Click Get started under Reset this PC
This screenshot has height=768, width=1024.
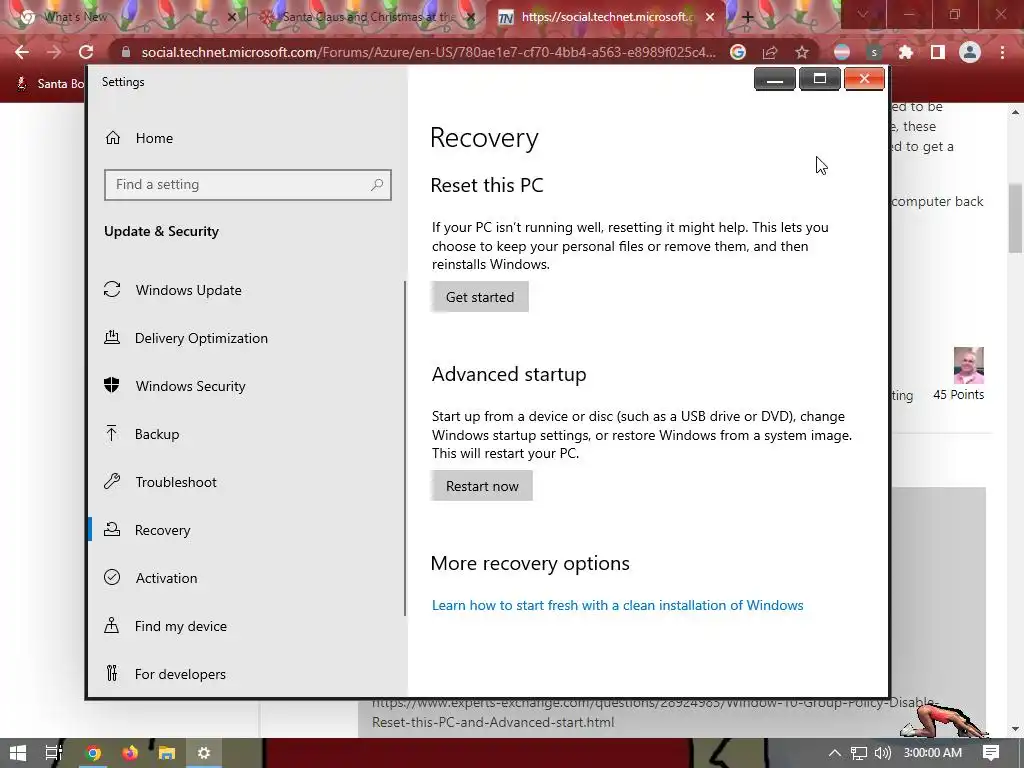(x=480, y=297)
